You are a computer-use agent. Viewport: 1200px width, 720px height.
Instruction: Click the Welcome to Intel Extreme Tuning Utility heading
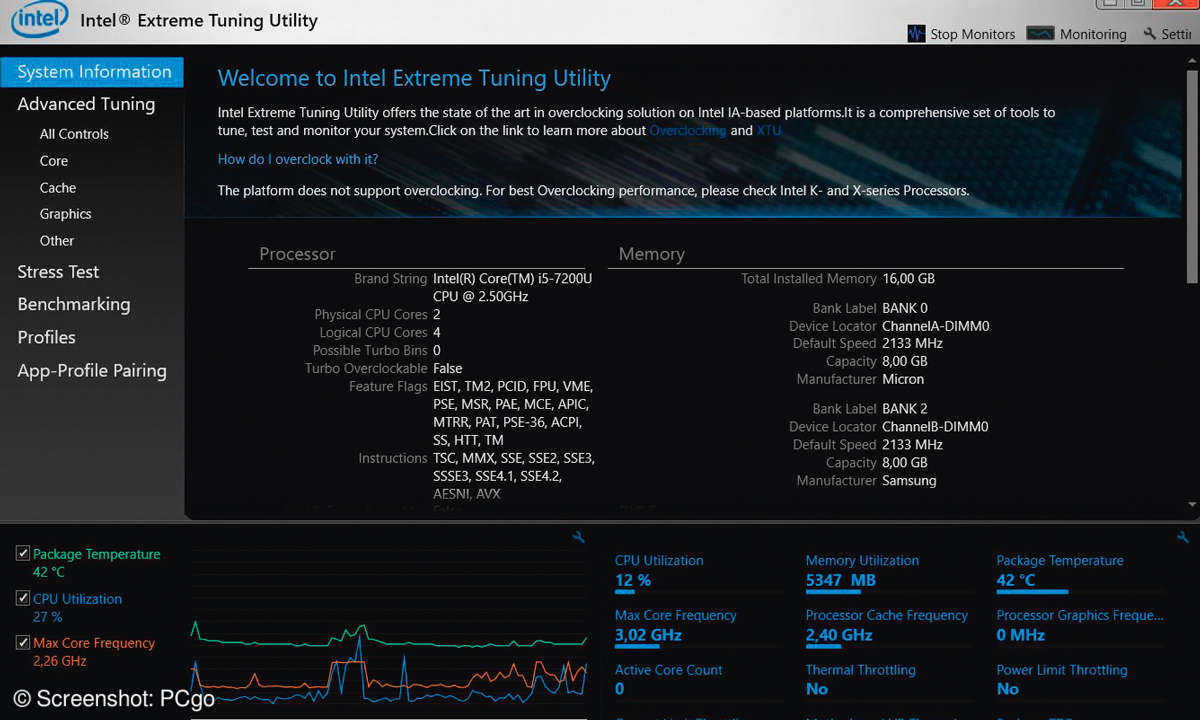(x=414, y=78)
